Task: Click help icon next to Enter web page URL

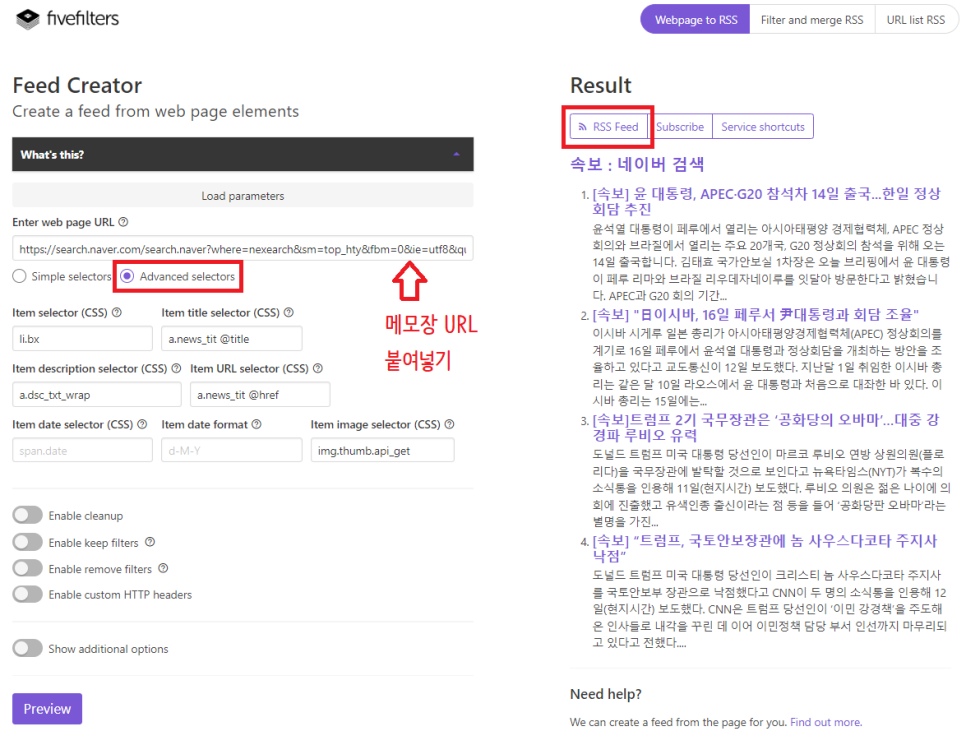Action: (x=123, y=222)
